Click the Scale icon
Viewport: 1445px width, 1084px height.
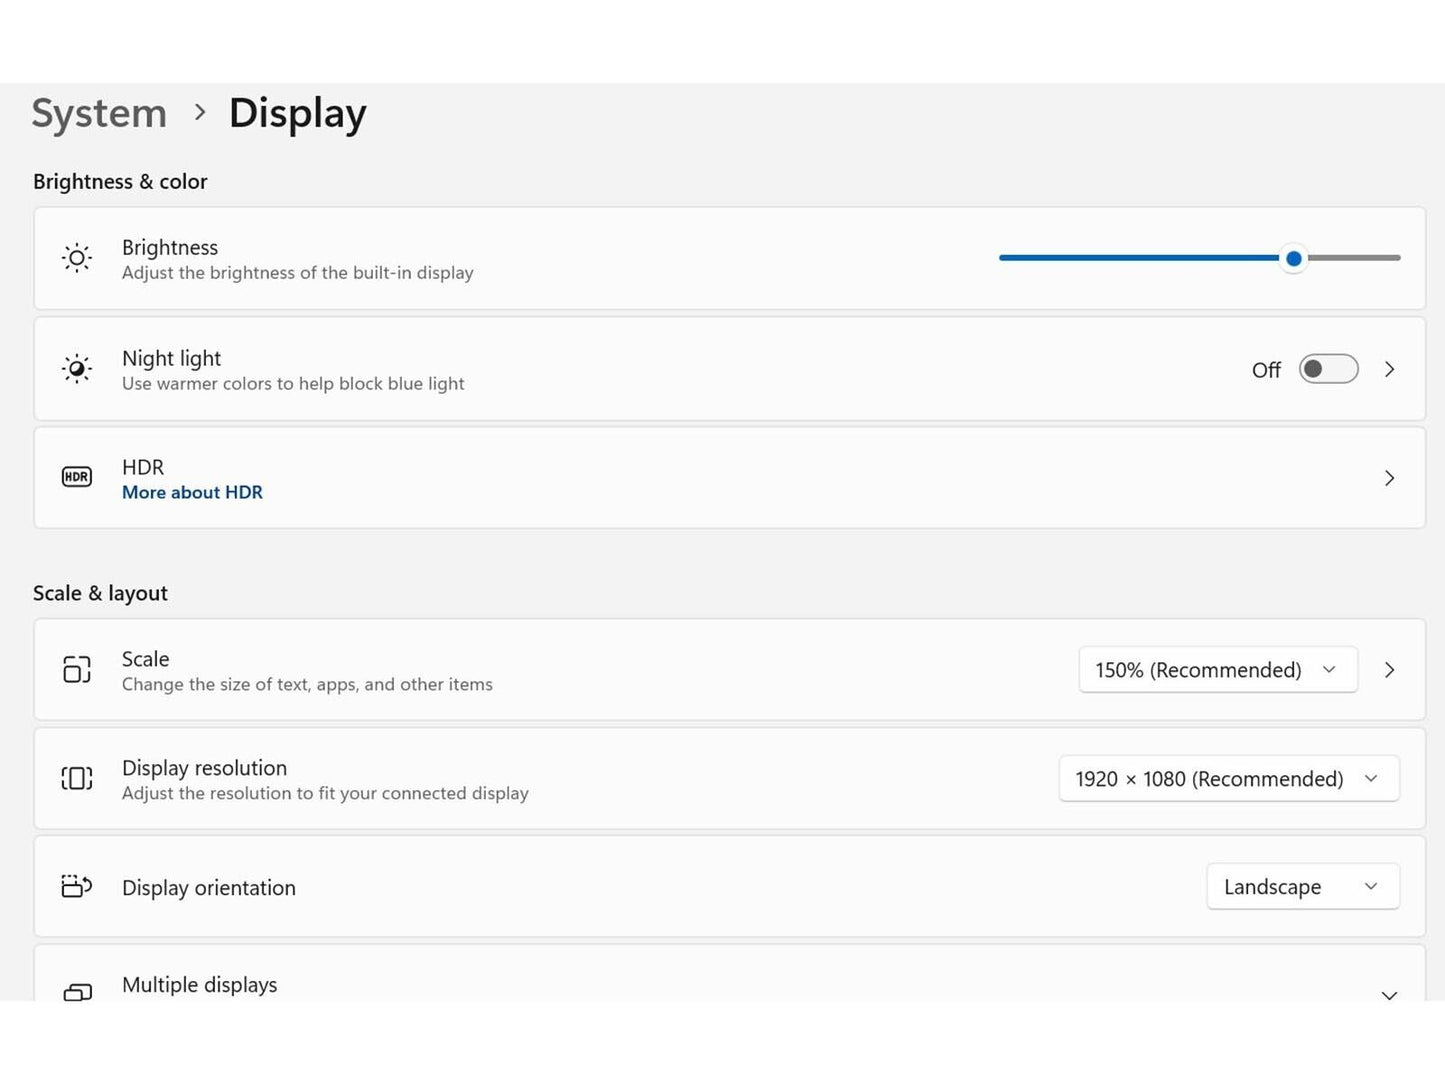click(x=77, y=669)
